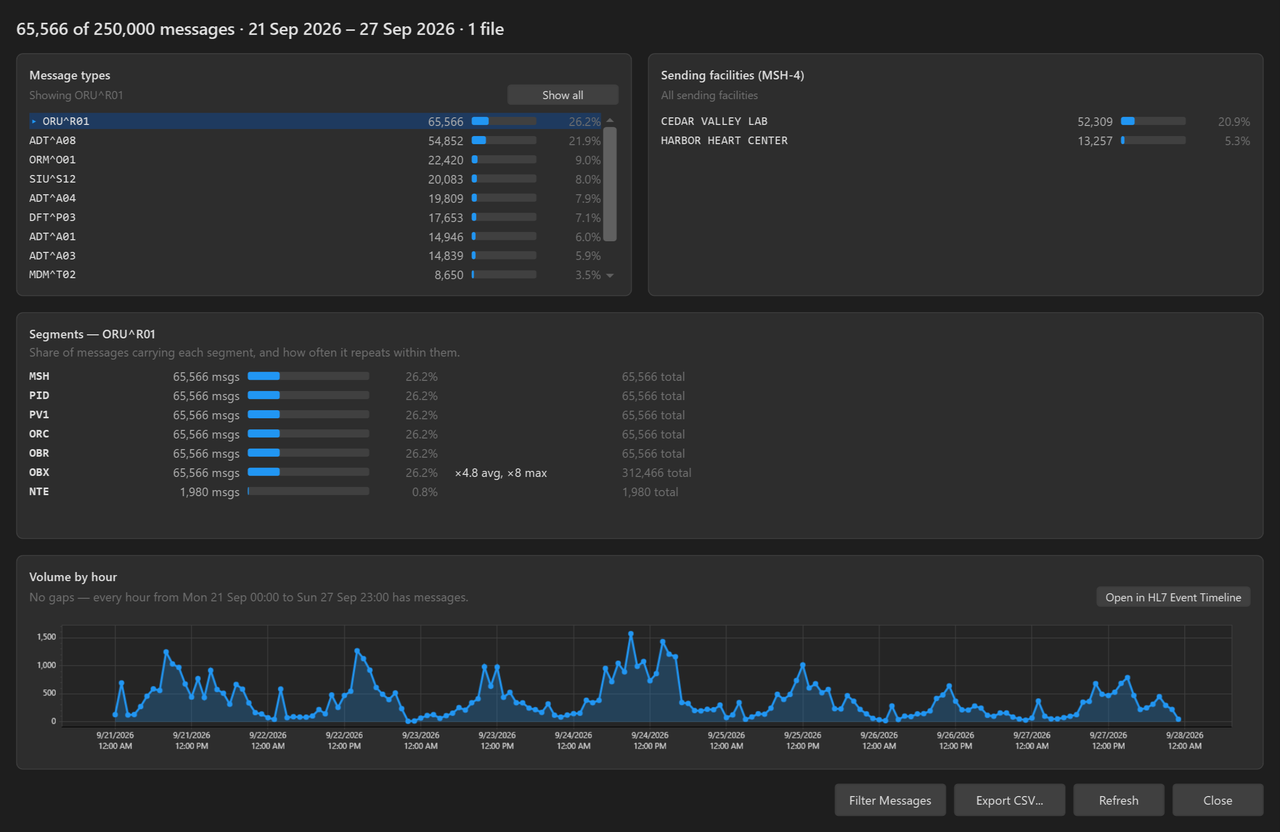Viewport: 1280px width, 832px height.
Task: Open the Export CSV dialog
Action: [x=1009, y=800]
